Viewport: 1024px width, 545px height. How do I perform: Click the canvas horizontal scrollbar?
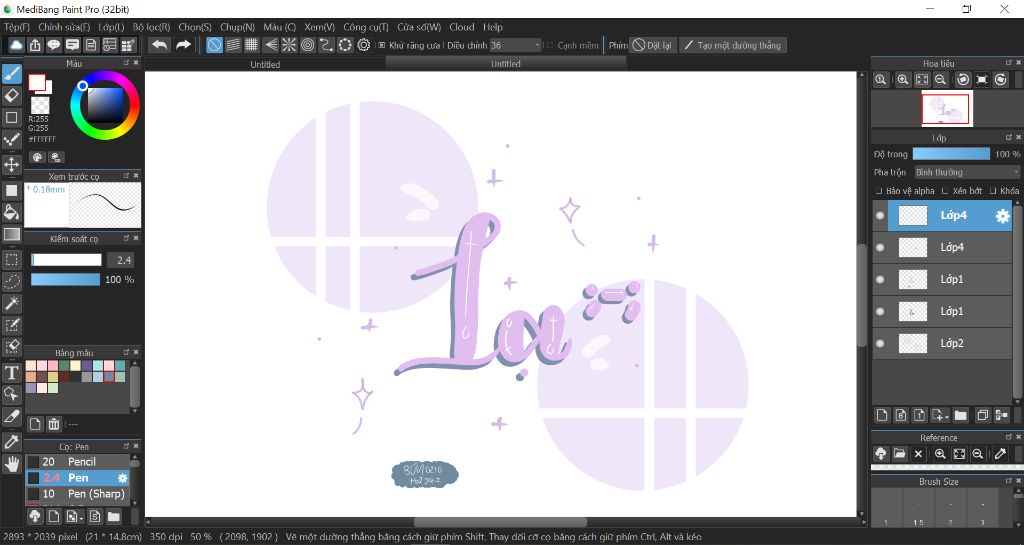(x=501, y=522)
